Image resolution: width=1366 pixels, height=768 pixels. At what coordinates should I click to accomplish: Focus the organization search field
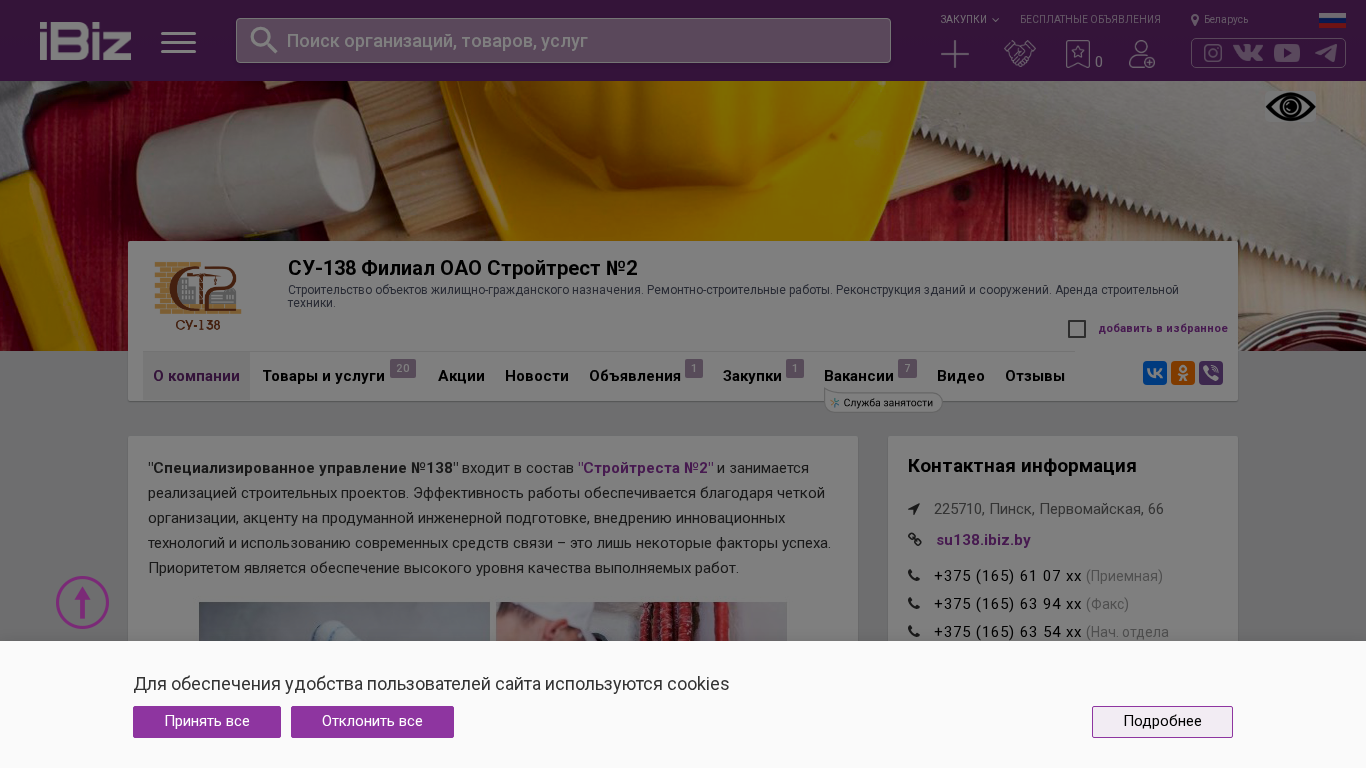point(563,41)
